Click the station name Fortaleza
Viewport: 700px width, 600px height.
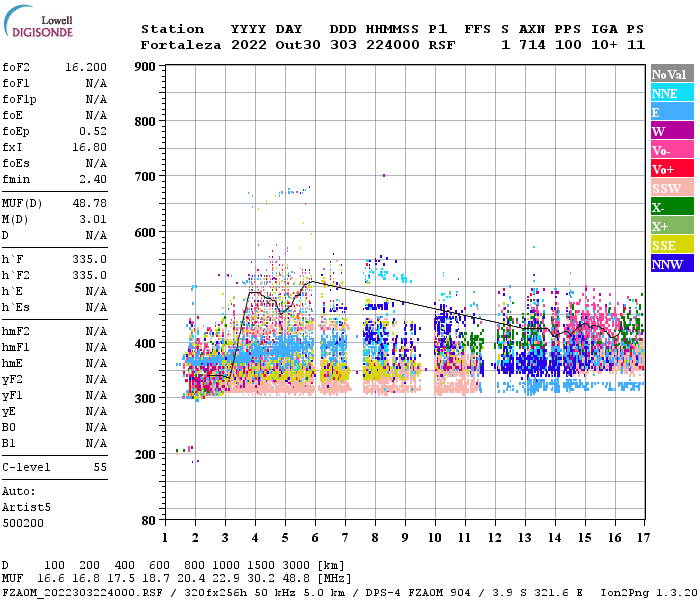coord(181,45)
